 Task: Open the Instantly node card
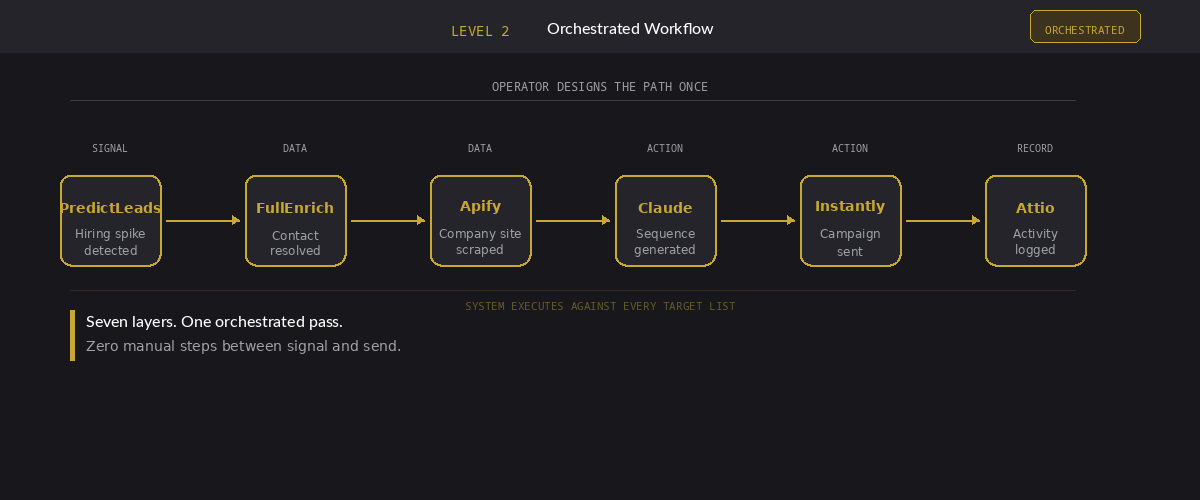pos(851,221)
